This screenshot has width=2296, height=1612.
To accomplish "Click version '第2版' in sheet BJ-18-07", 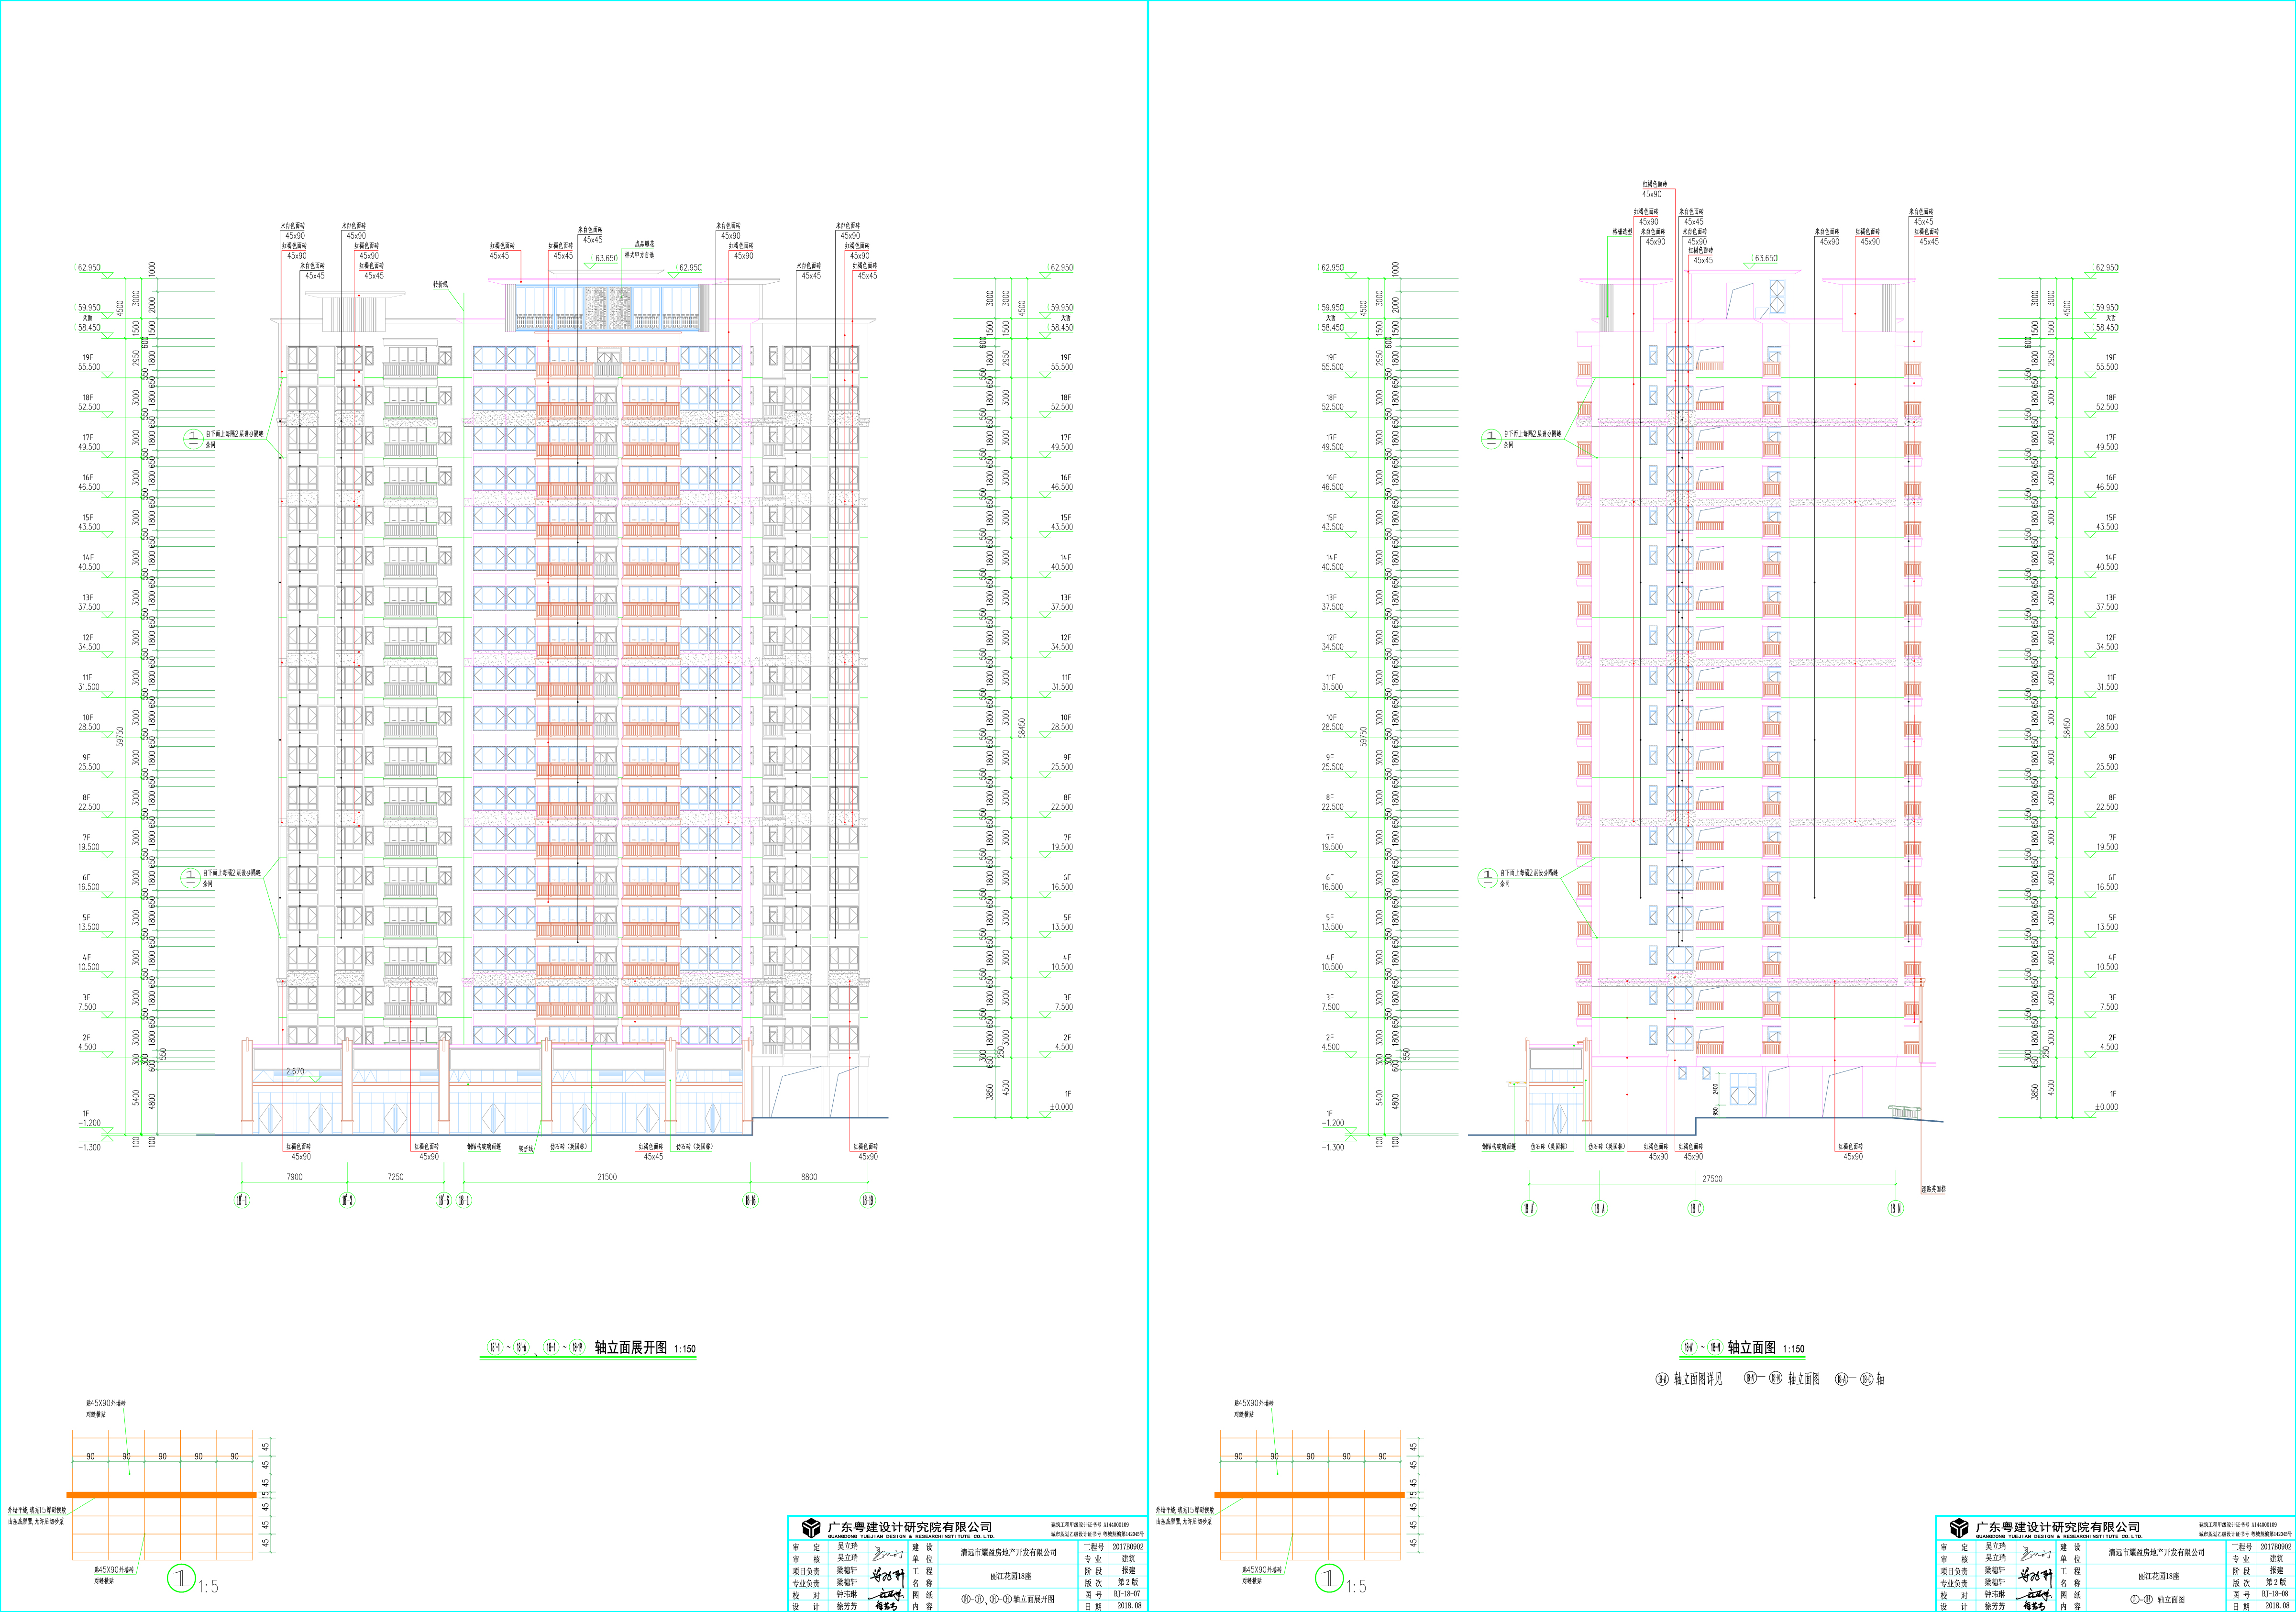I will 1128,1583.
